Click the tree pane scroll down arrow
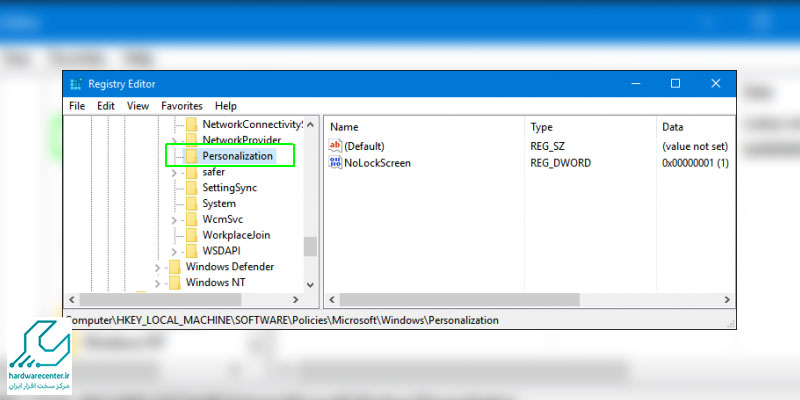Viewport: 800px width, 400px height. click(310, 283)
